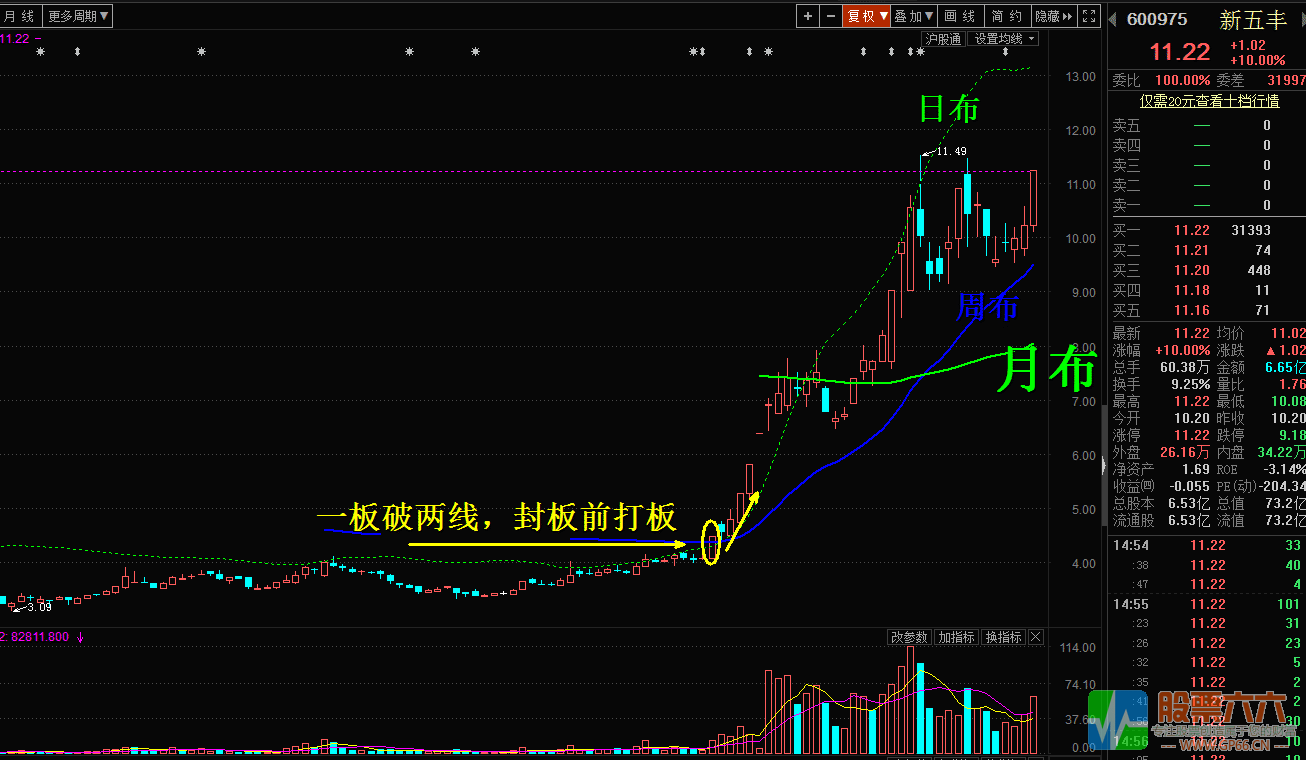
Task: Click 涨停 limit-up price 11.22
Action: click(1192, 435)
